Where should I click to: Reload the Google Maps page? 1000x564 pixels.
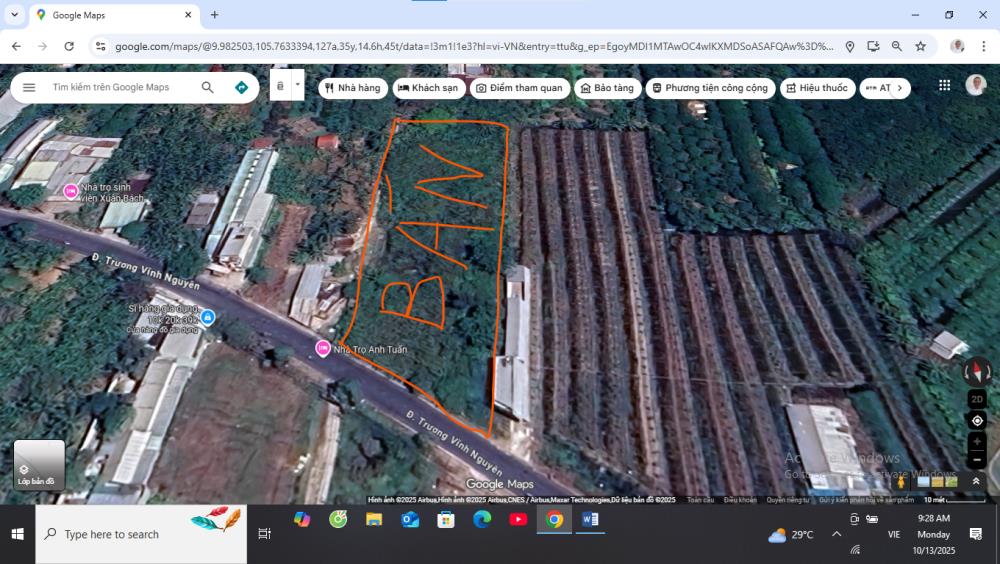[x=69, y=46]
